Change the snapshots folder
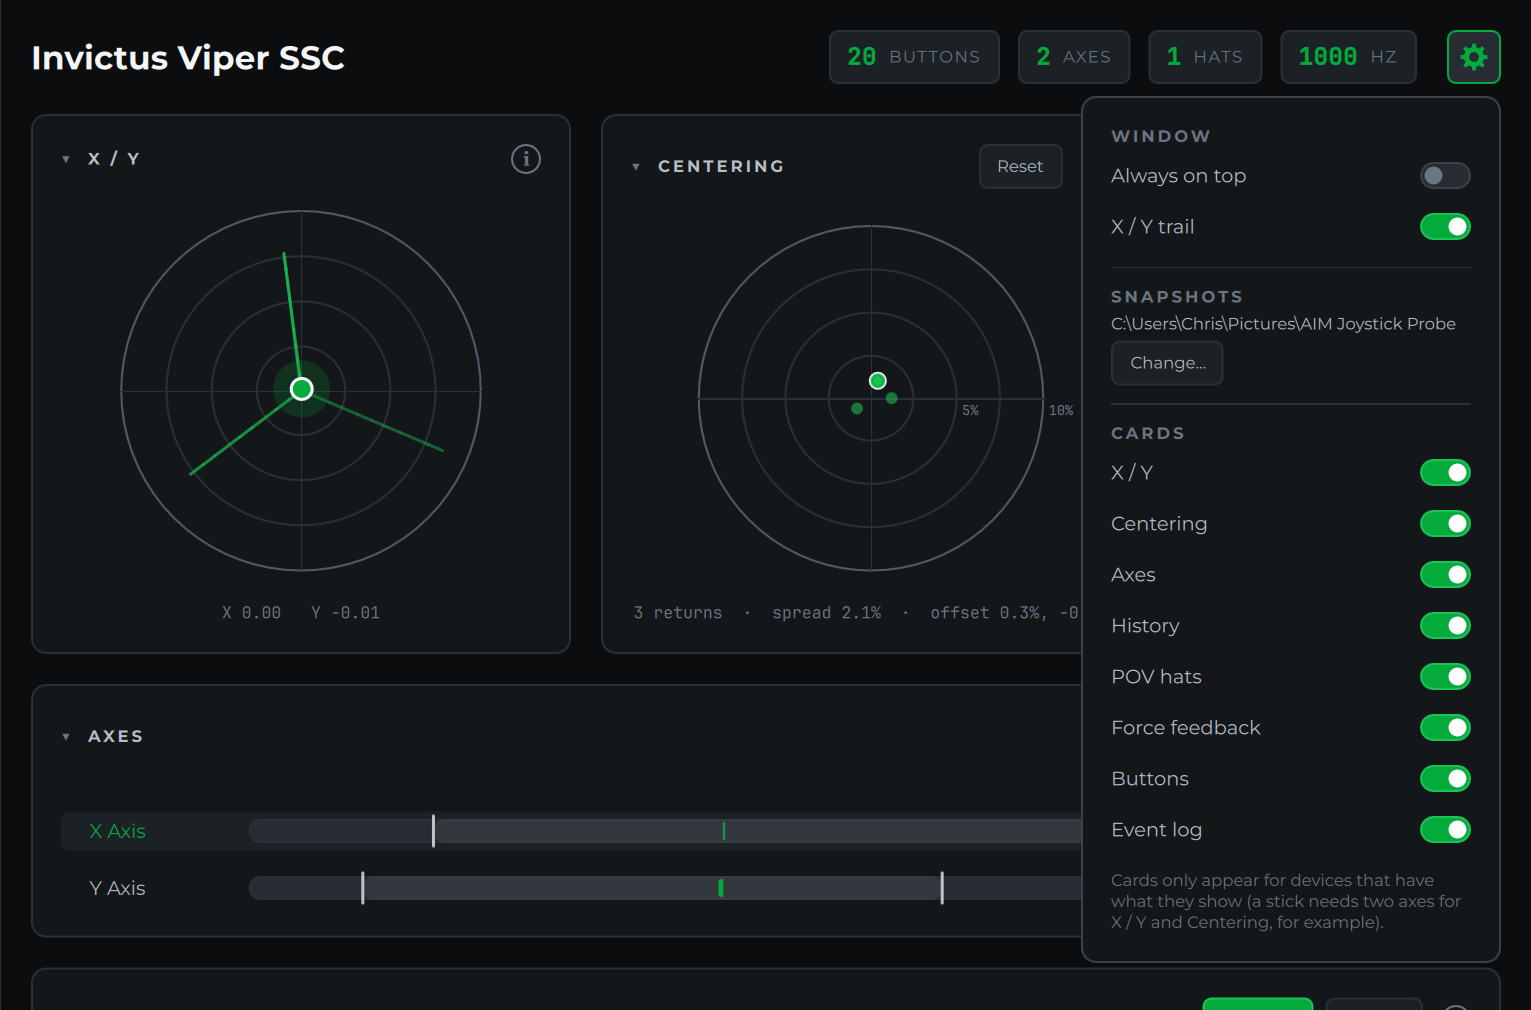The height and width of the screenshot is (1010, 1531). pyautogui.click(x=1167, y=363)
